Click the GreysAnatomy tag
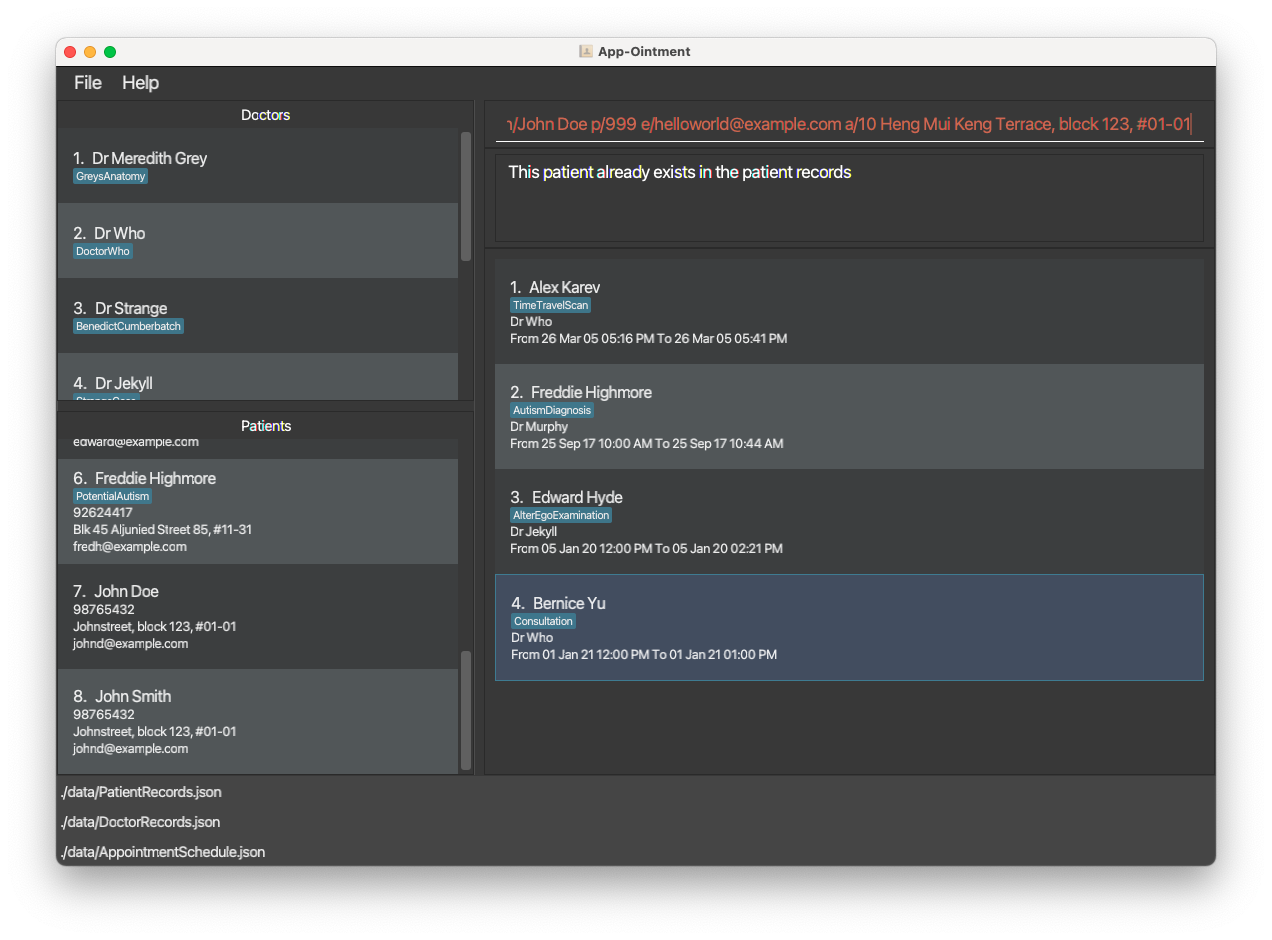Screen dimensions: 1272x940 coord(111,176)
